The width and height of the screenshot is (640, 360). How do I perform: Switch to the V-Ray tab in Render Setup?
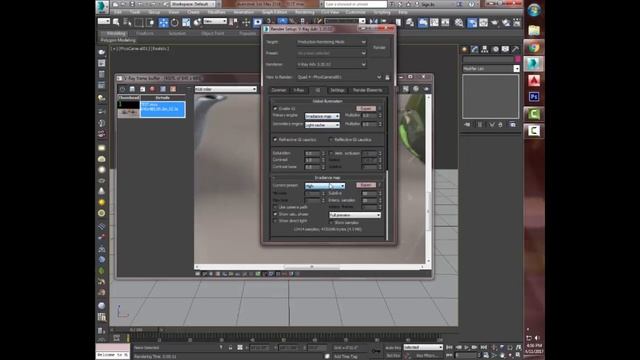(x=299, y=90)
